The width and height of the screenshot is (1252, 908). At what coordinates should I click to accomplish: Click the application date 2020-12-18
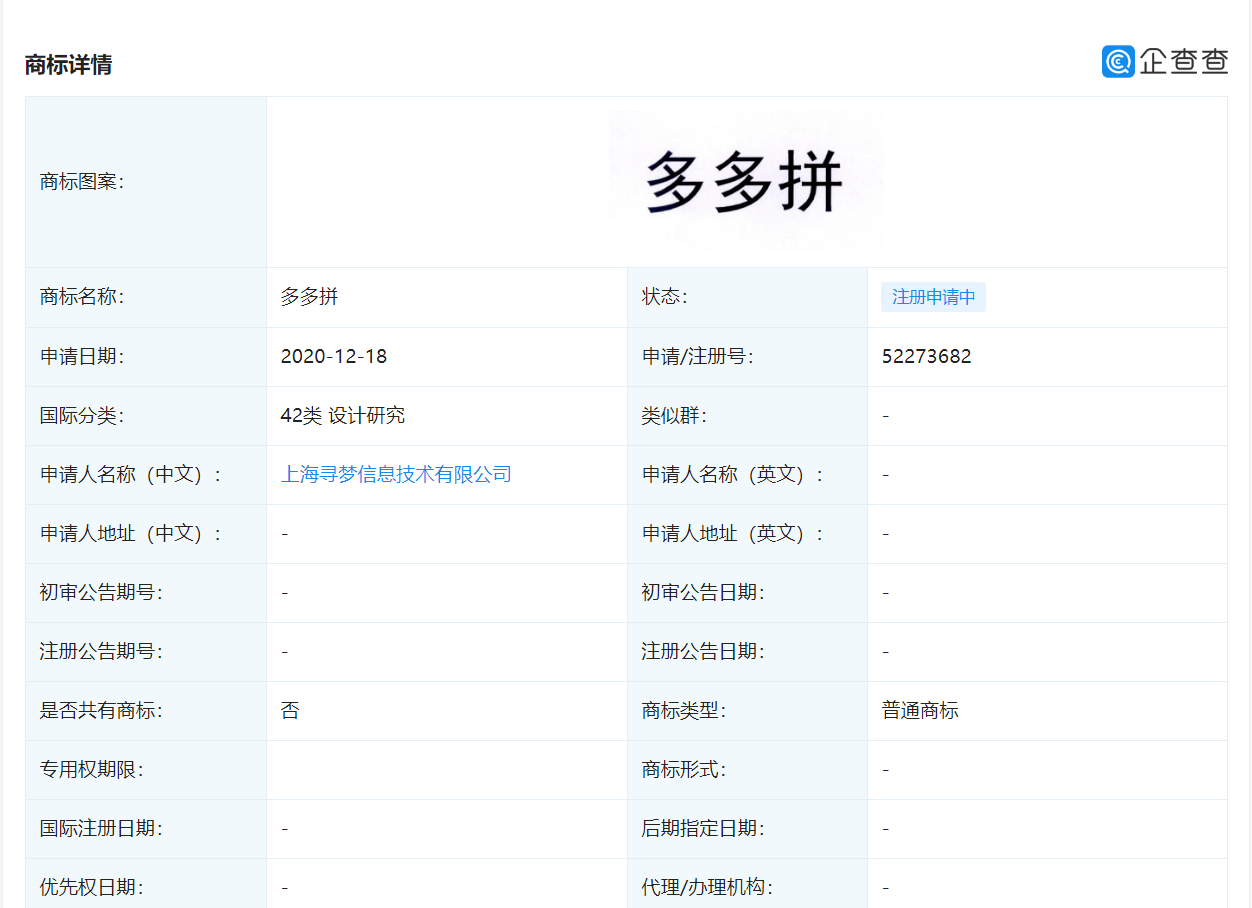pyautogui.click(x=333, y=356)
